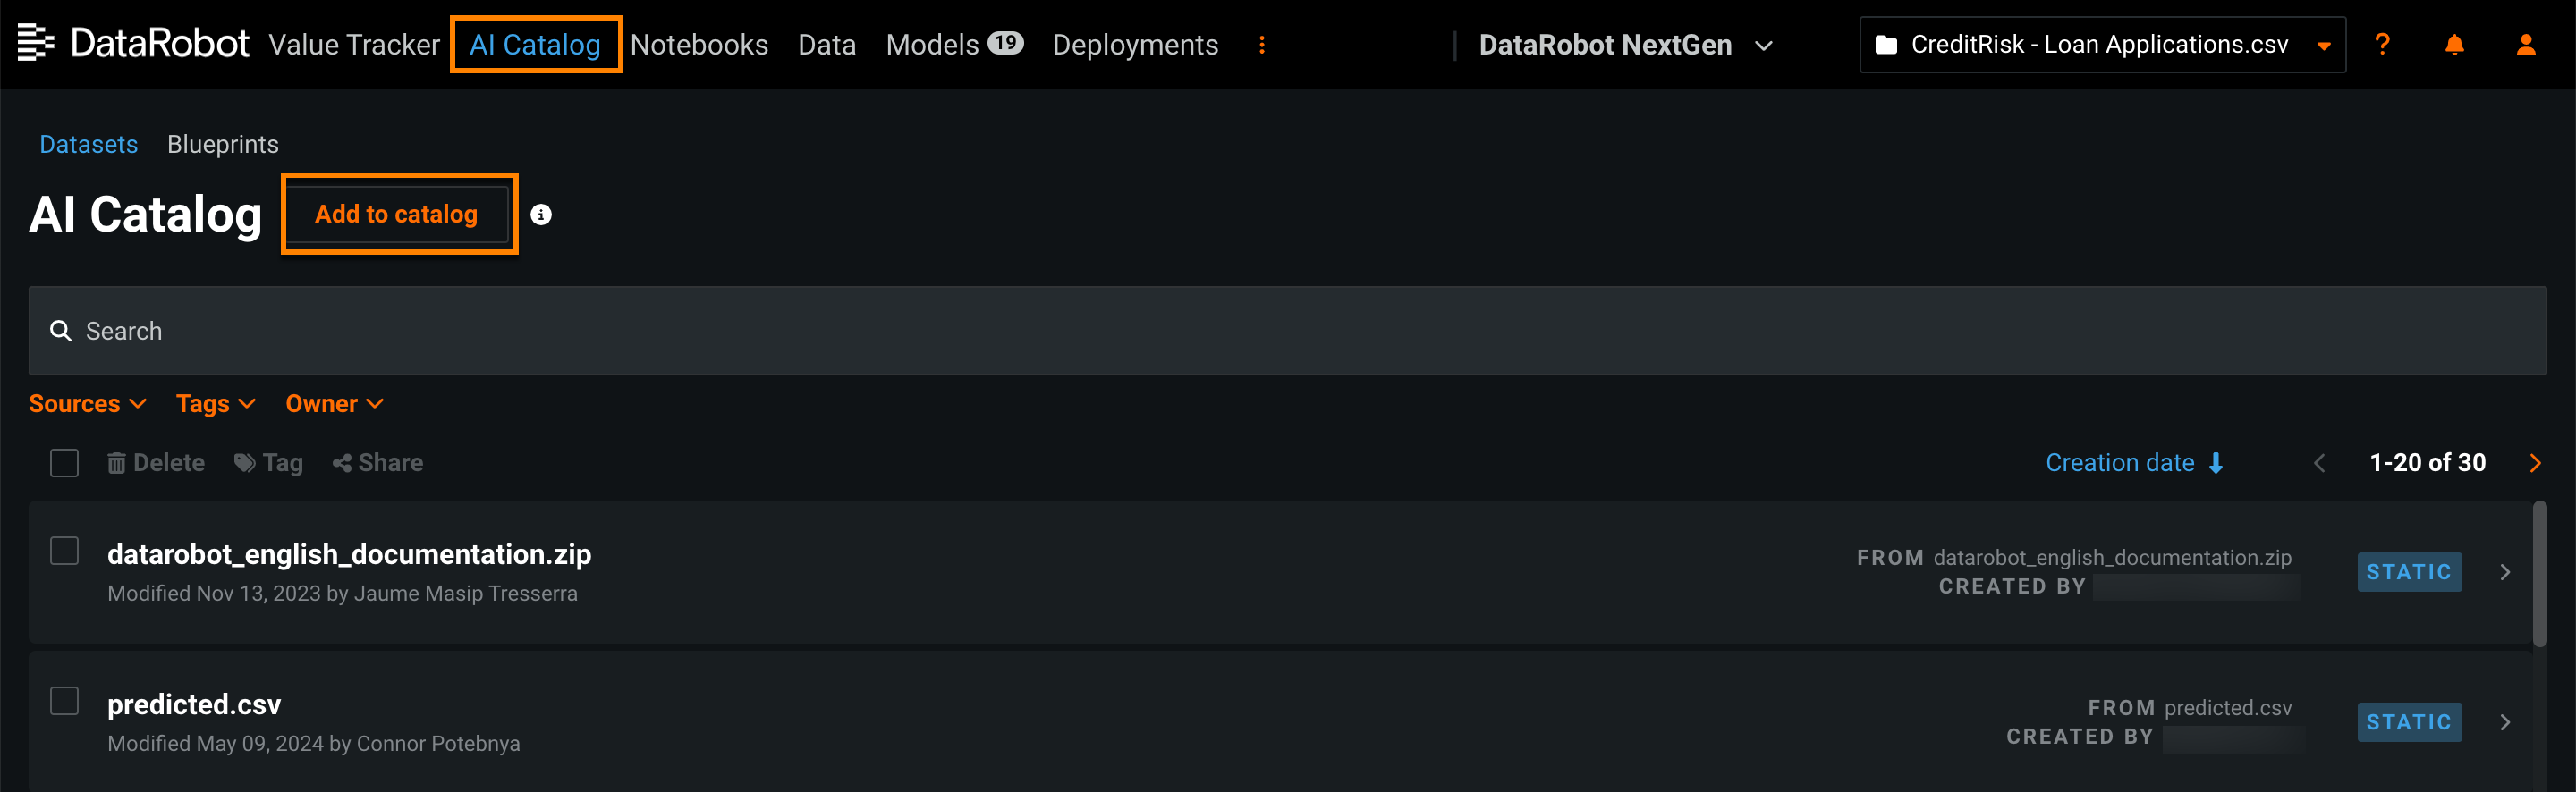Expand the Tags filter dropdown
This screenshot has width=2576, height=792.
pyautogui.click(x=215, y=404)
